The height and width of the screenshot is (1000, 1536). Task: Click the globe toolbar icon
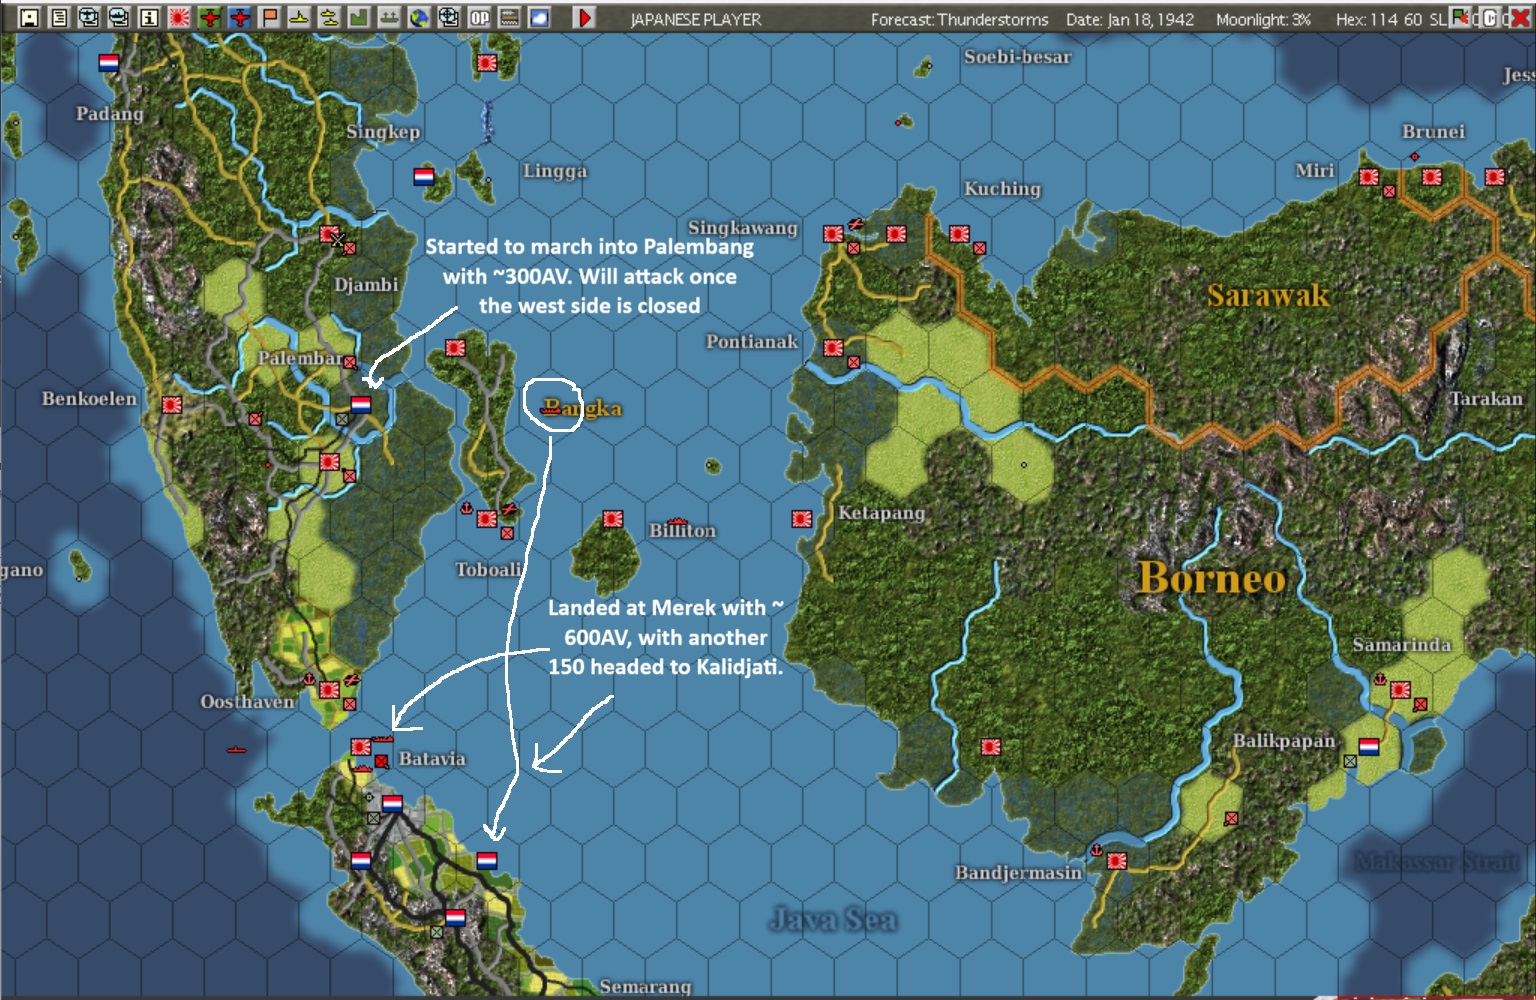coord(419,17)
